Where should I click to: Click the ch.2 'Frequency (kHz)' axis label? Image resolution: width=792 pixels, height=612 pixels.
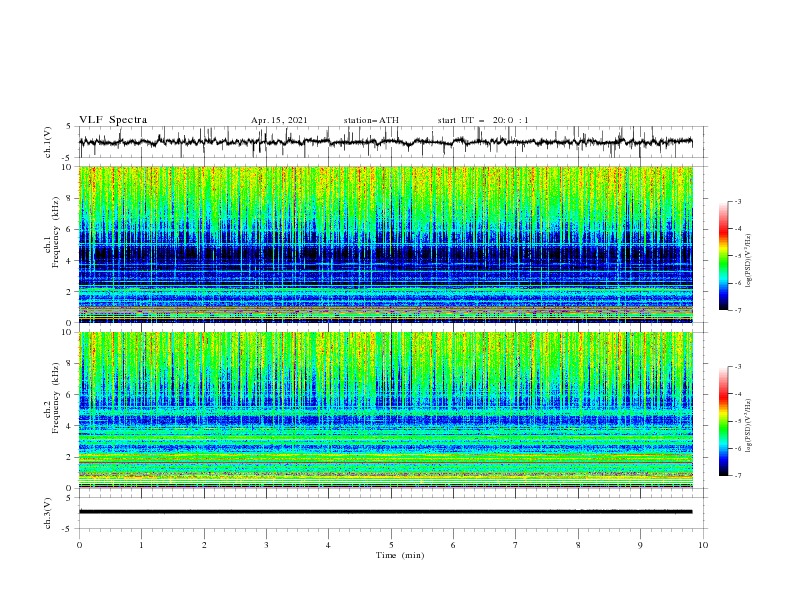[x=55, y=398]
